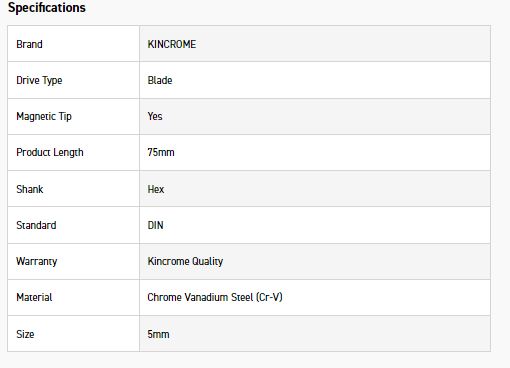Viewport: 510px width, 368px height.
Task: Click the 75mm product length value
Action: 161,152
